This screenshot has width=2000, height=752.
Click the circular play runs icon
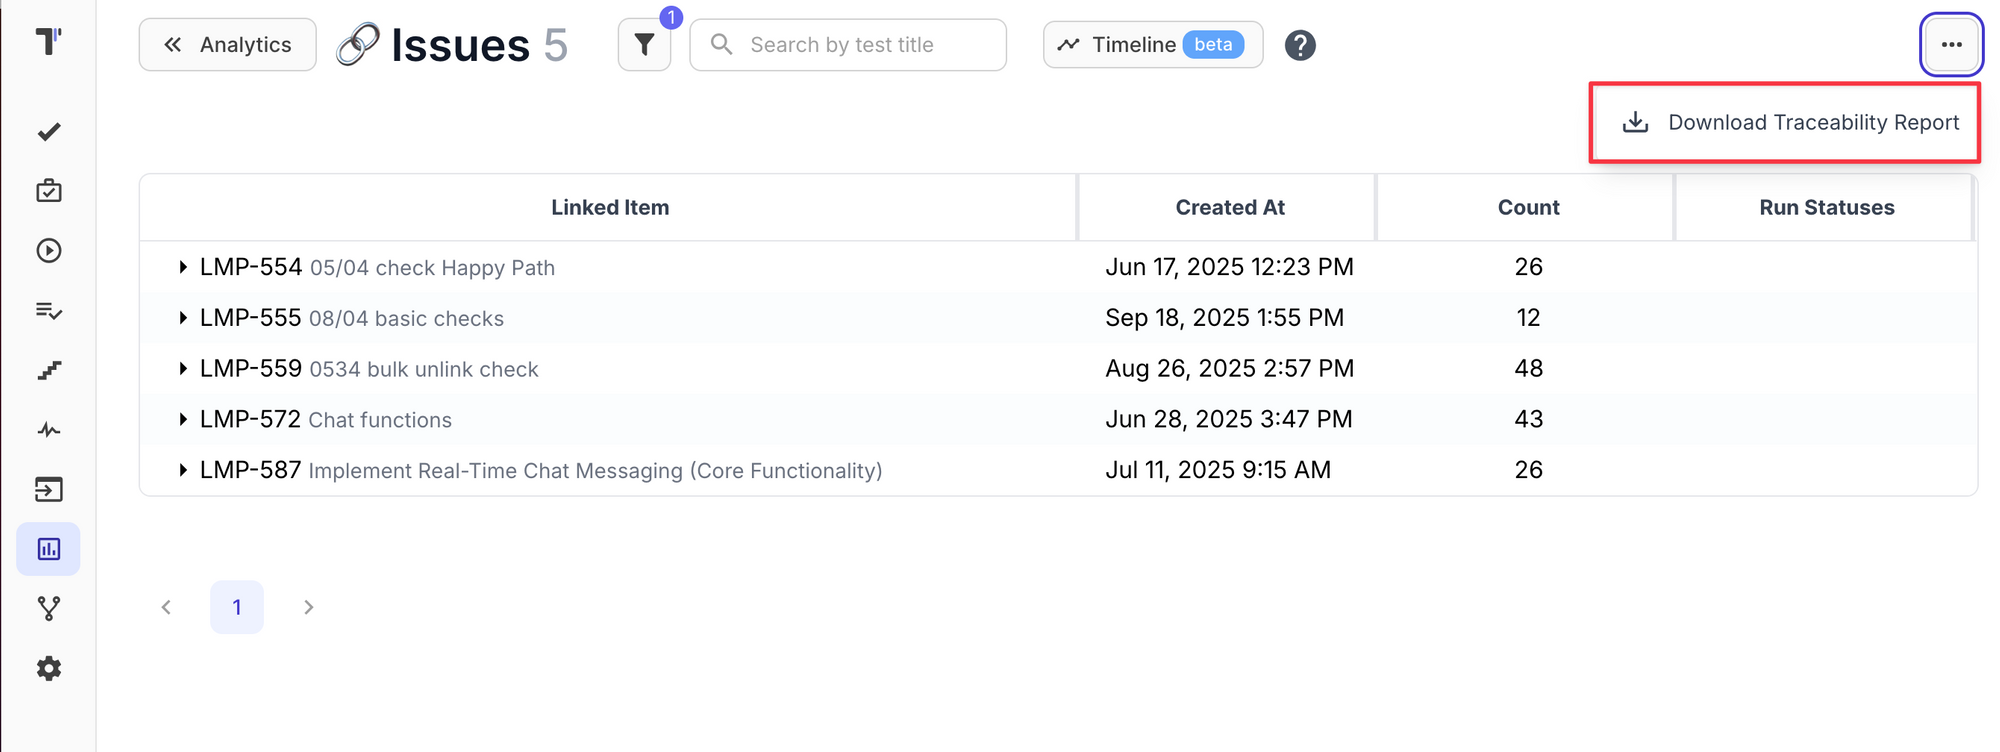[x=47, y=251]
